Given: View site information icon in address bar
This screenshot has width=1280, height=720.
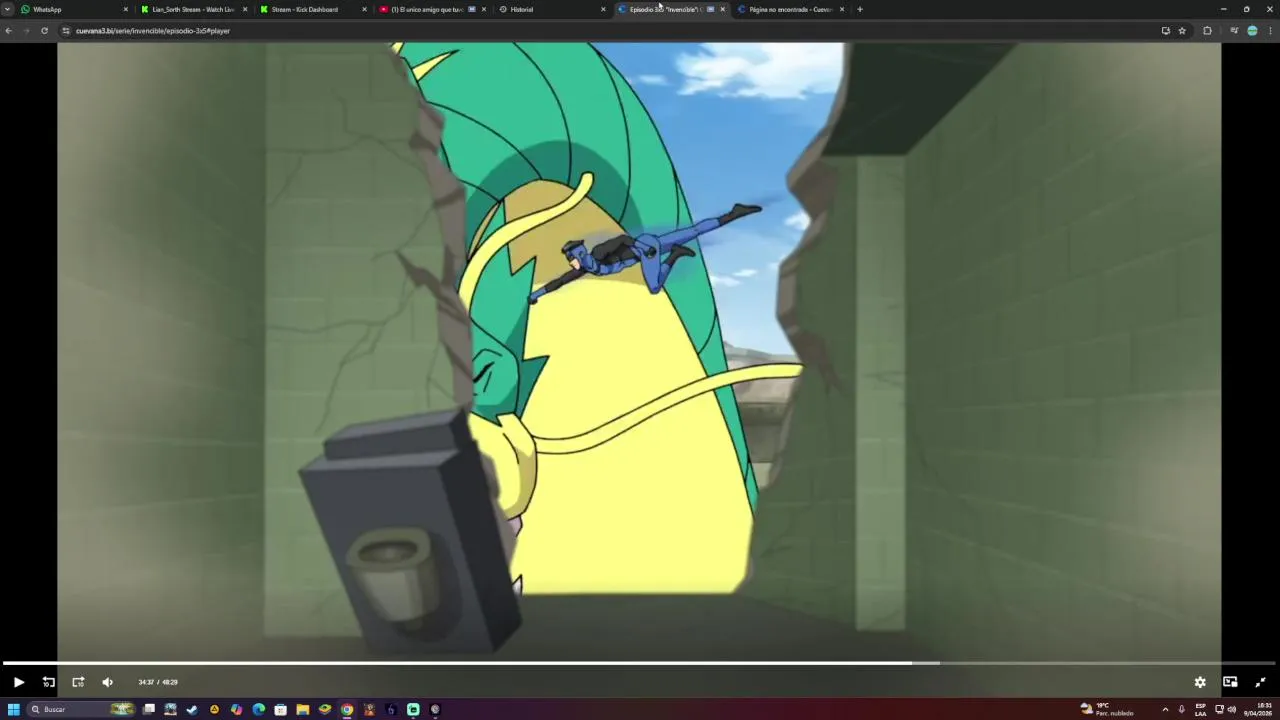Looking at the screenshot, I should (x=66, y=31).
